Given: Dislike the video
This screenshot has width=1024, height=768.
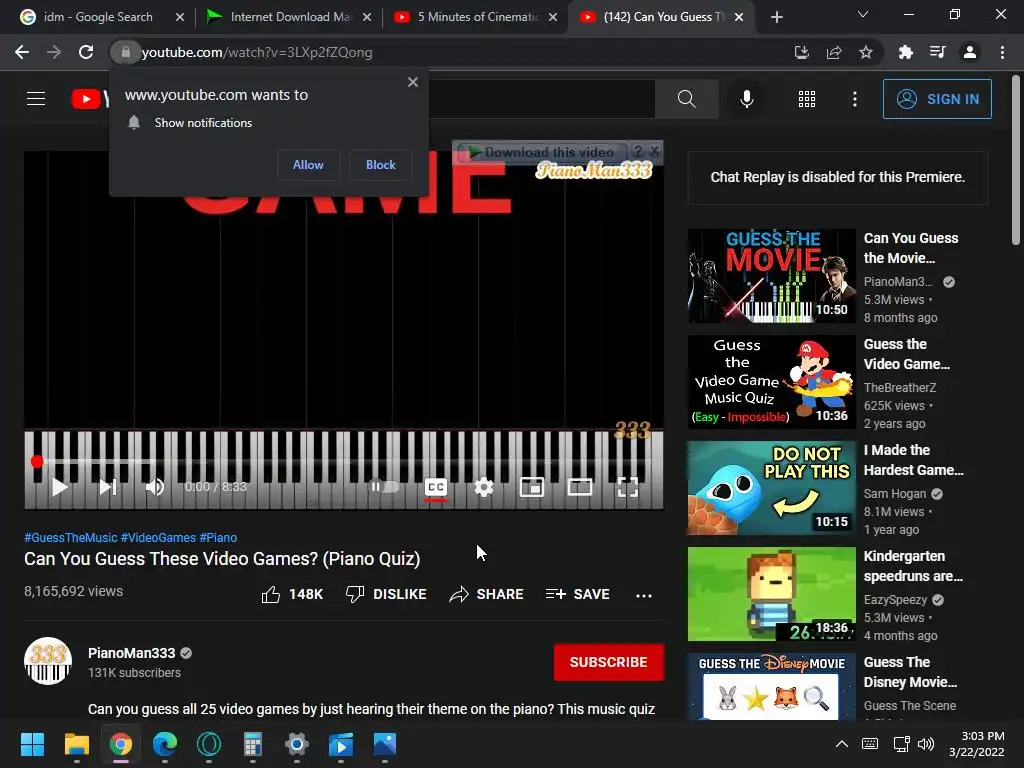Looking at the screenshot, I should click(x=386, y=594).
